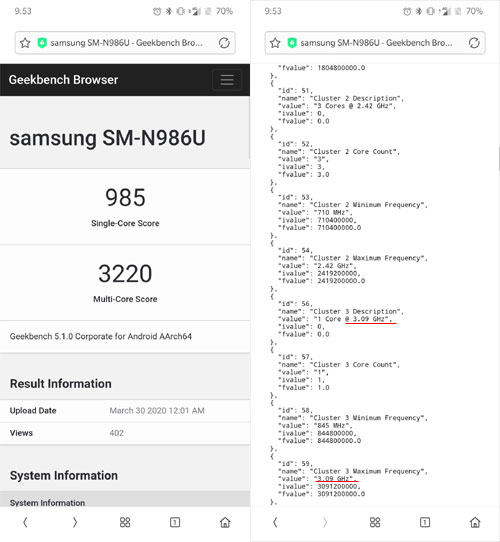Tap the System Information table header row
The height and width of the screenshot is (542, 500).
point(125,500)
